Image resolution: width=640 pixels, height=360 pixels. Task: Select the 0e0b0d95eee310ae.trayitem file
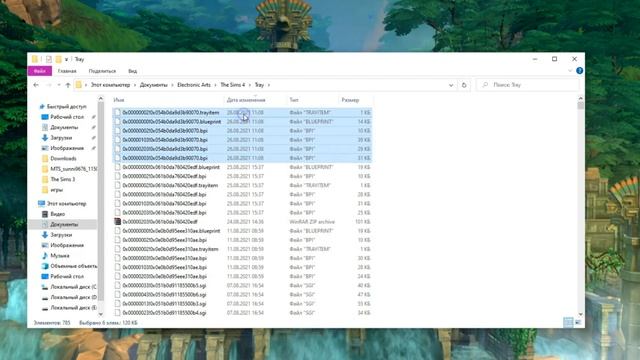point(170,249)
